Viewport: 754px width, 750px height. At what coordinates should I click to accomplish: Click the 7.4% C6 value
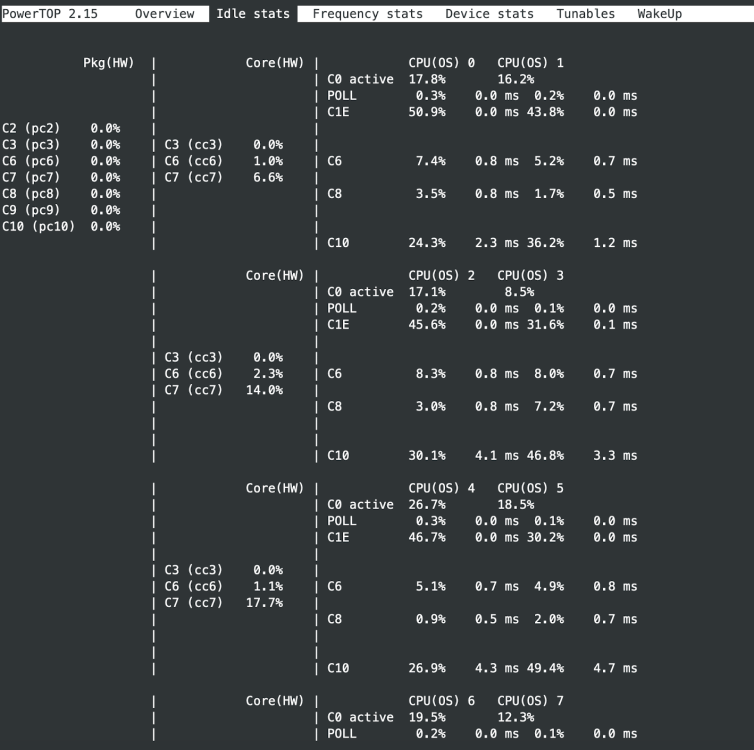(x=430, y=161)
